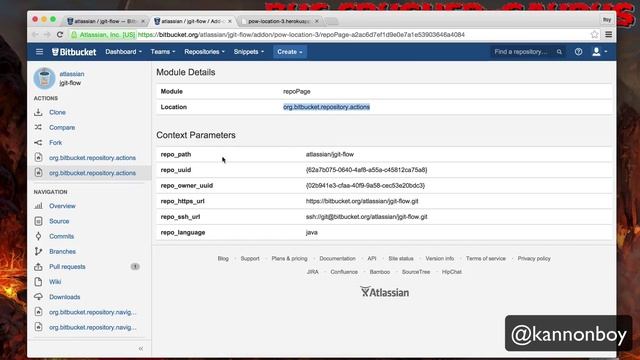
Task: Go to Source in navigation
Action: [59, 221]
